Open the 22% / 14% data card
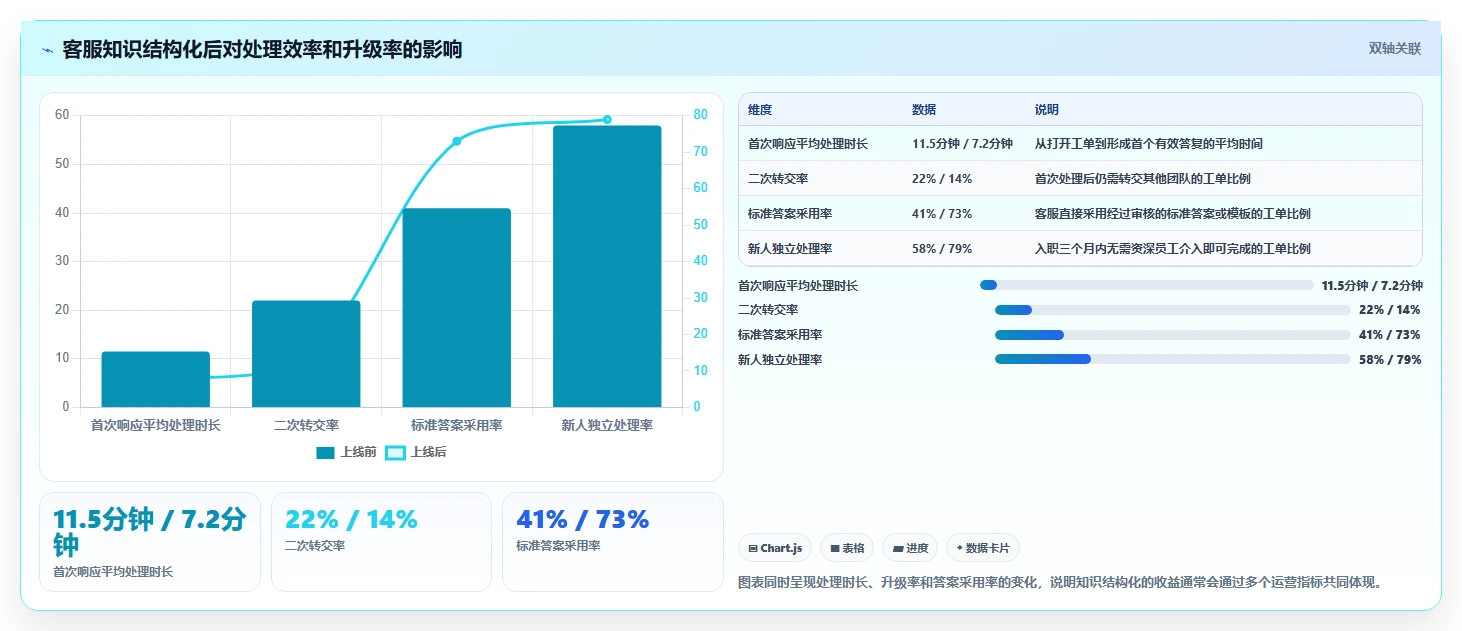This screenshot has width=1462, height=631. [381, 542]
